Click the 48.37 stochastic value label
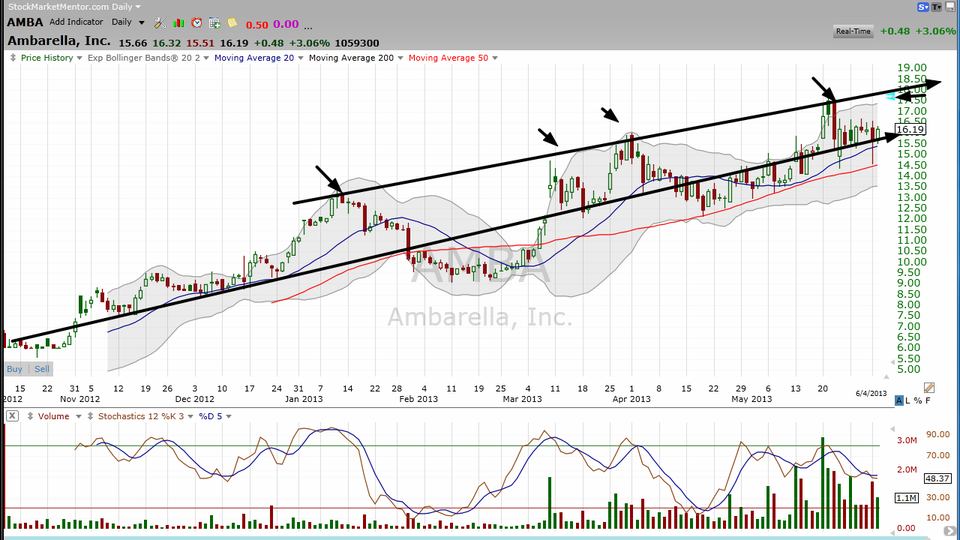Viewport: 960px width, 540px height. [x=937, y=479]
